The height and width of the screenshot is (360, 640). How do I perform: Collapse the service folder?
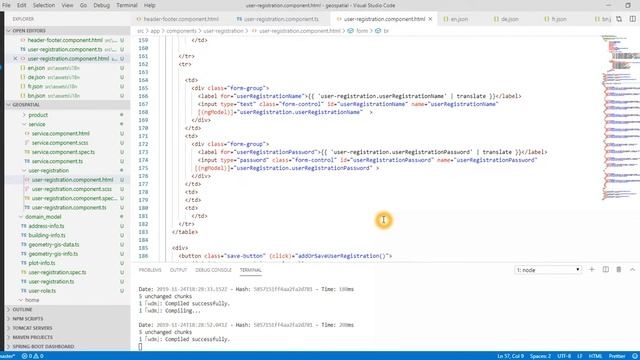(x=37, y=124)
